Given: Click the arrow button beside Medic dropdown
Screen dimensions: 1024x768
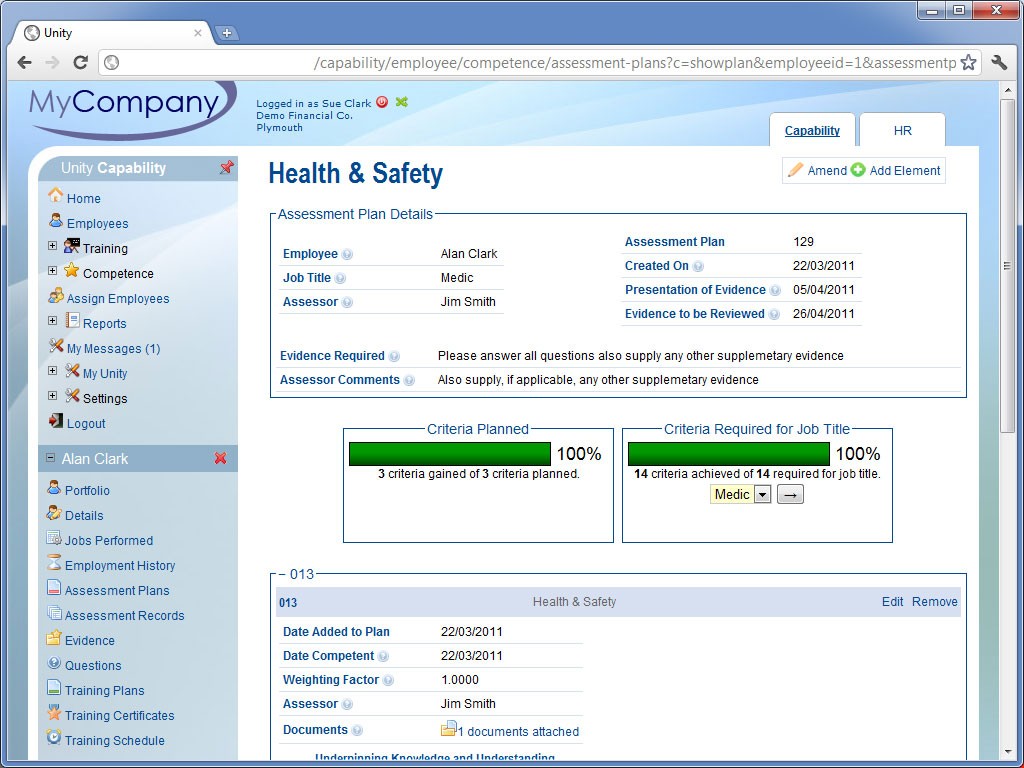Looking at the screenshot, I should coord(790,494).
